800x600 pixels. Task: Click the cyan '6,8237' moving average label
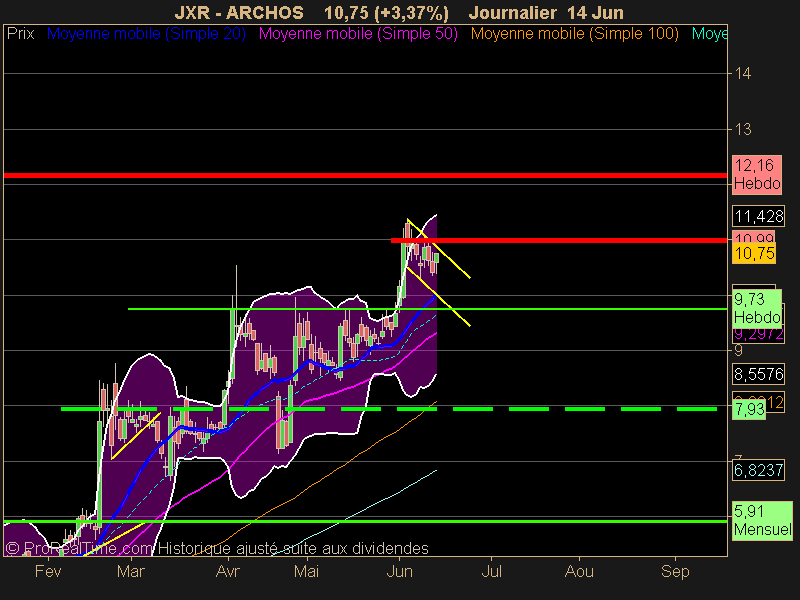click(x=759, y=470)
